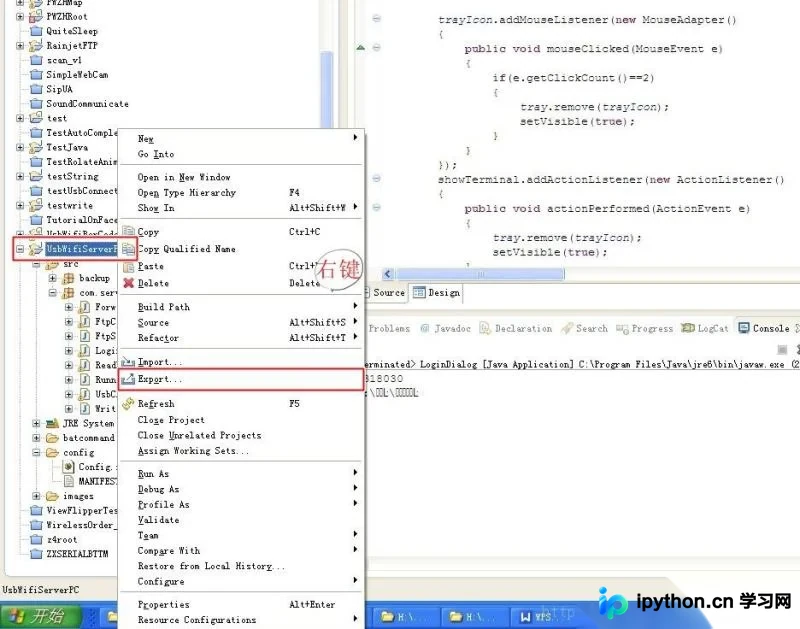800x629 pixels.
Task: Select the QuiteSleep project
Action: pos(64,31)
